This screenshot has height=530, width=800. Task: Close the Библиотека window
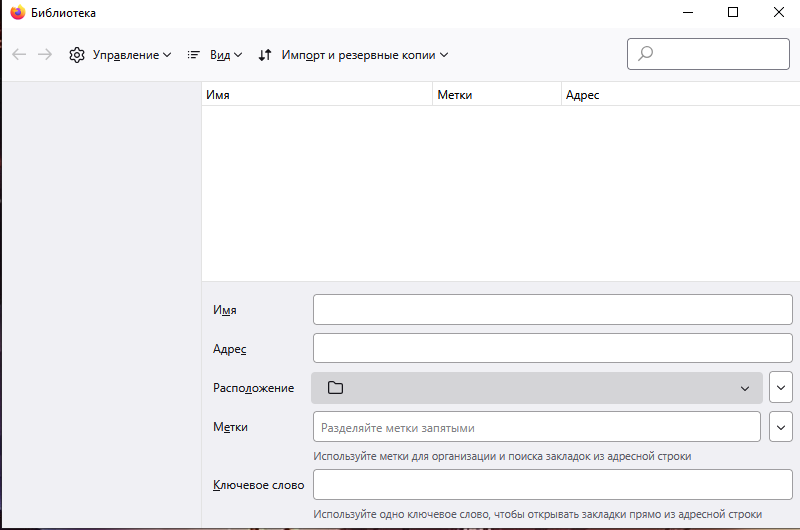tap(779, 12)
